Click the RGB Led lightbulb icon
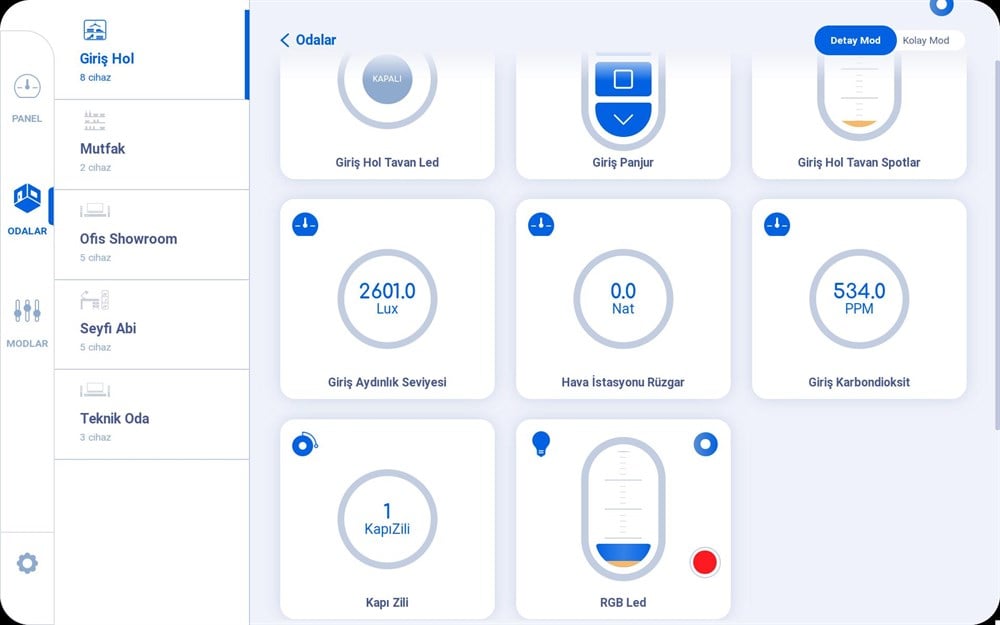1000x625 pixels. (x=541, y=444)
